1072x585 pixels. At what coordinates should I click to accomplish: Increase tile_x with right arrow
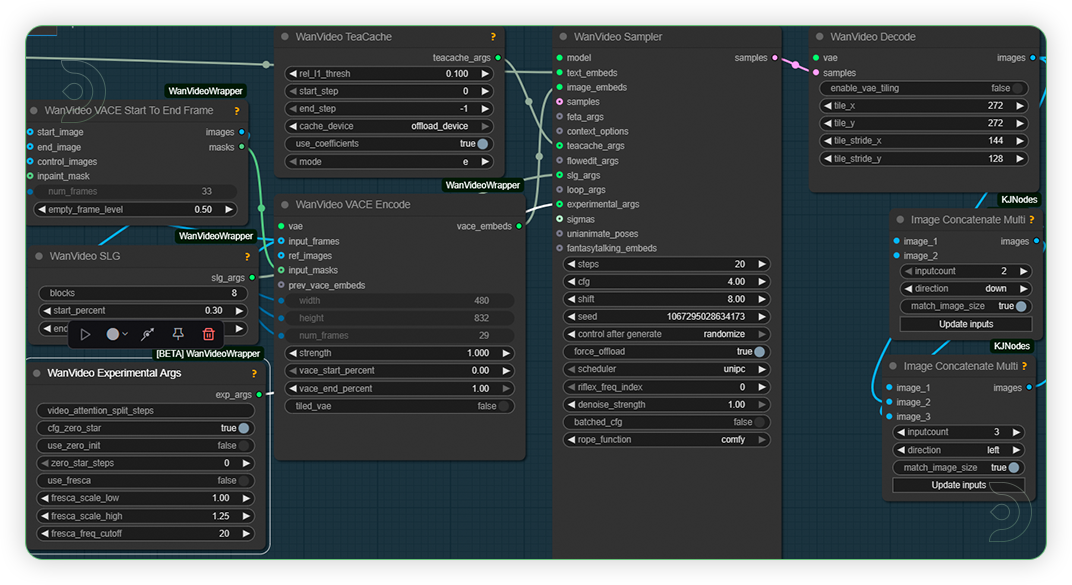tap(1019, 106)
